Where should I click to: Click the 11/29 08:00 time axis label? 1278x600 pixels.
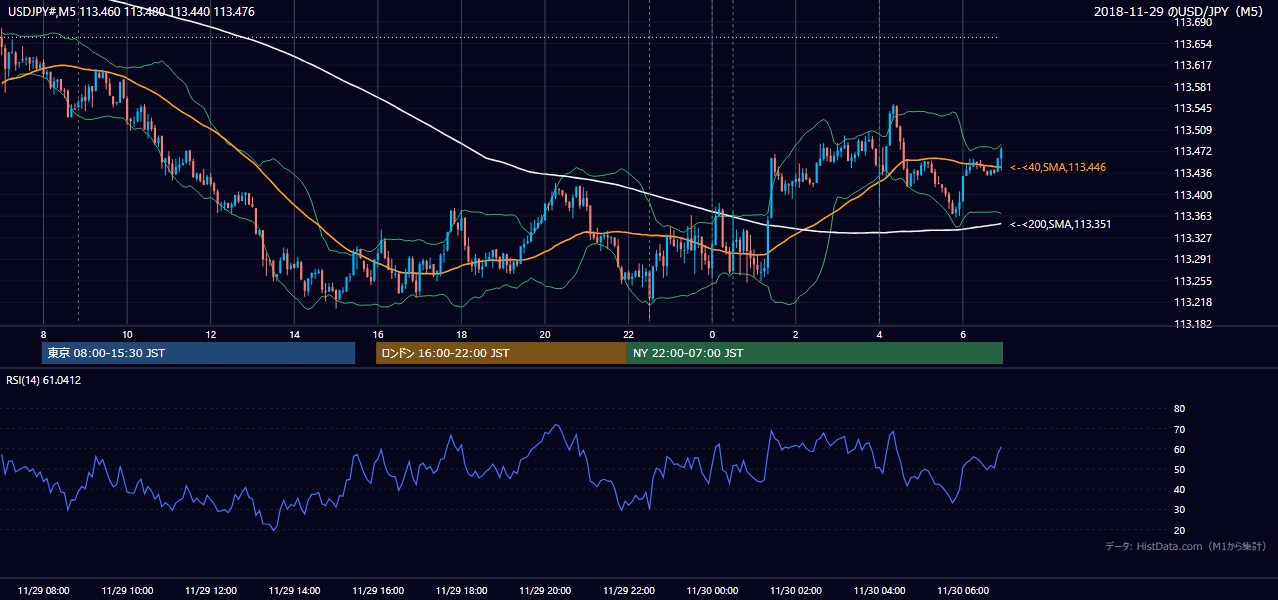pos(44,591)
